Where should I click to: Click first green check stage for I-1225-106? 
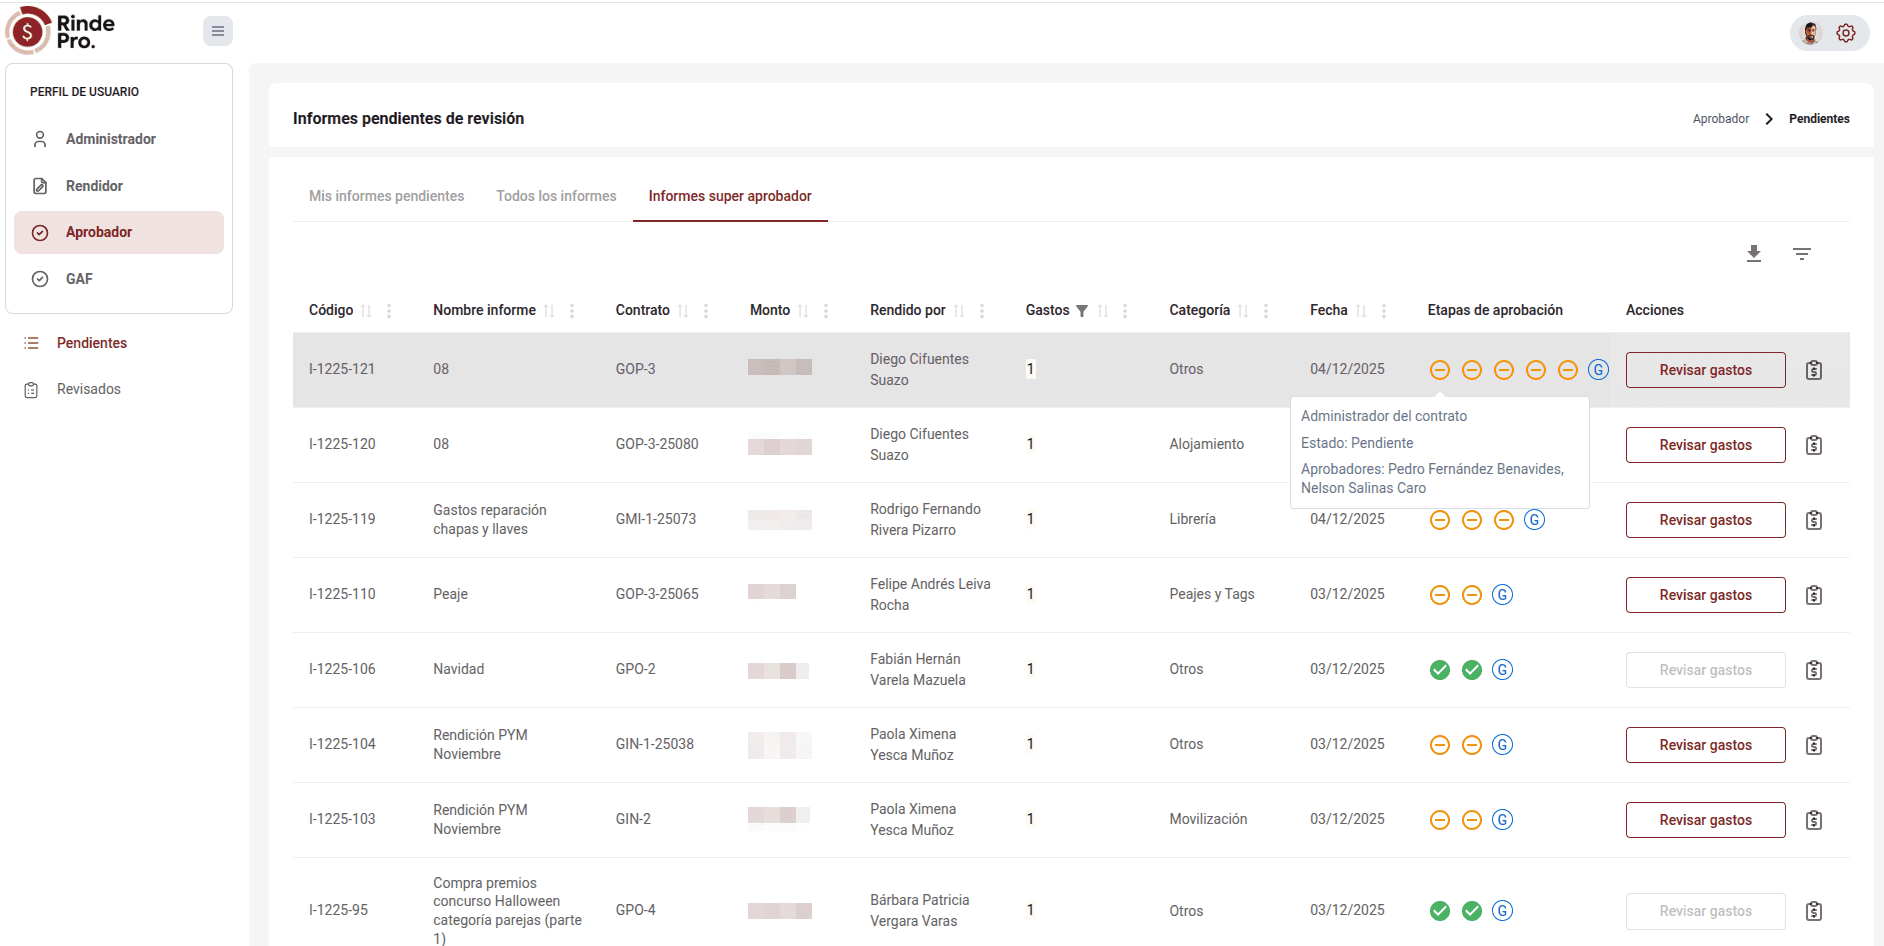[1439, 670]
